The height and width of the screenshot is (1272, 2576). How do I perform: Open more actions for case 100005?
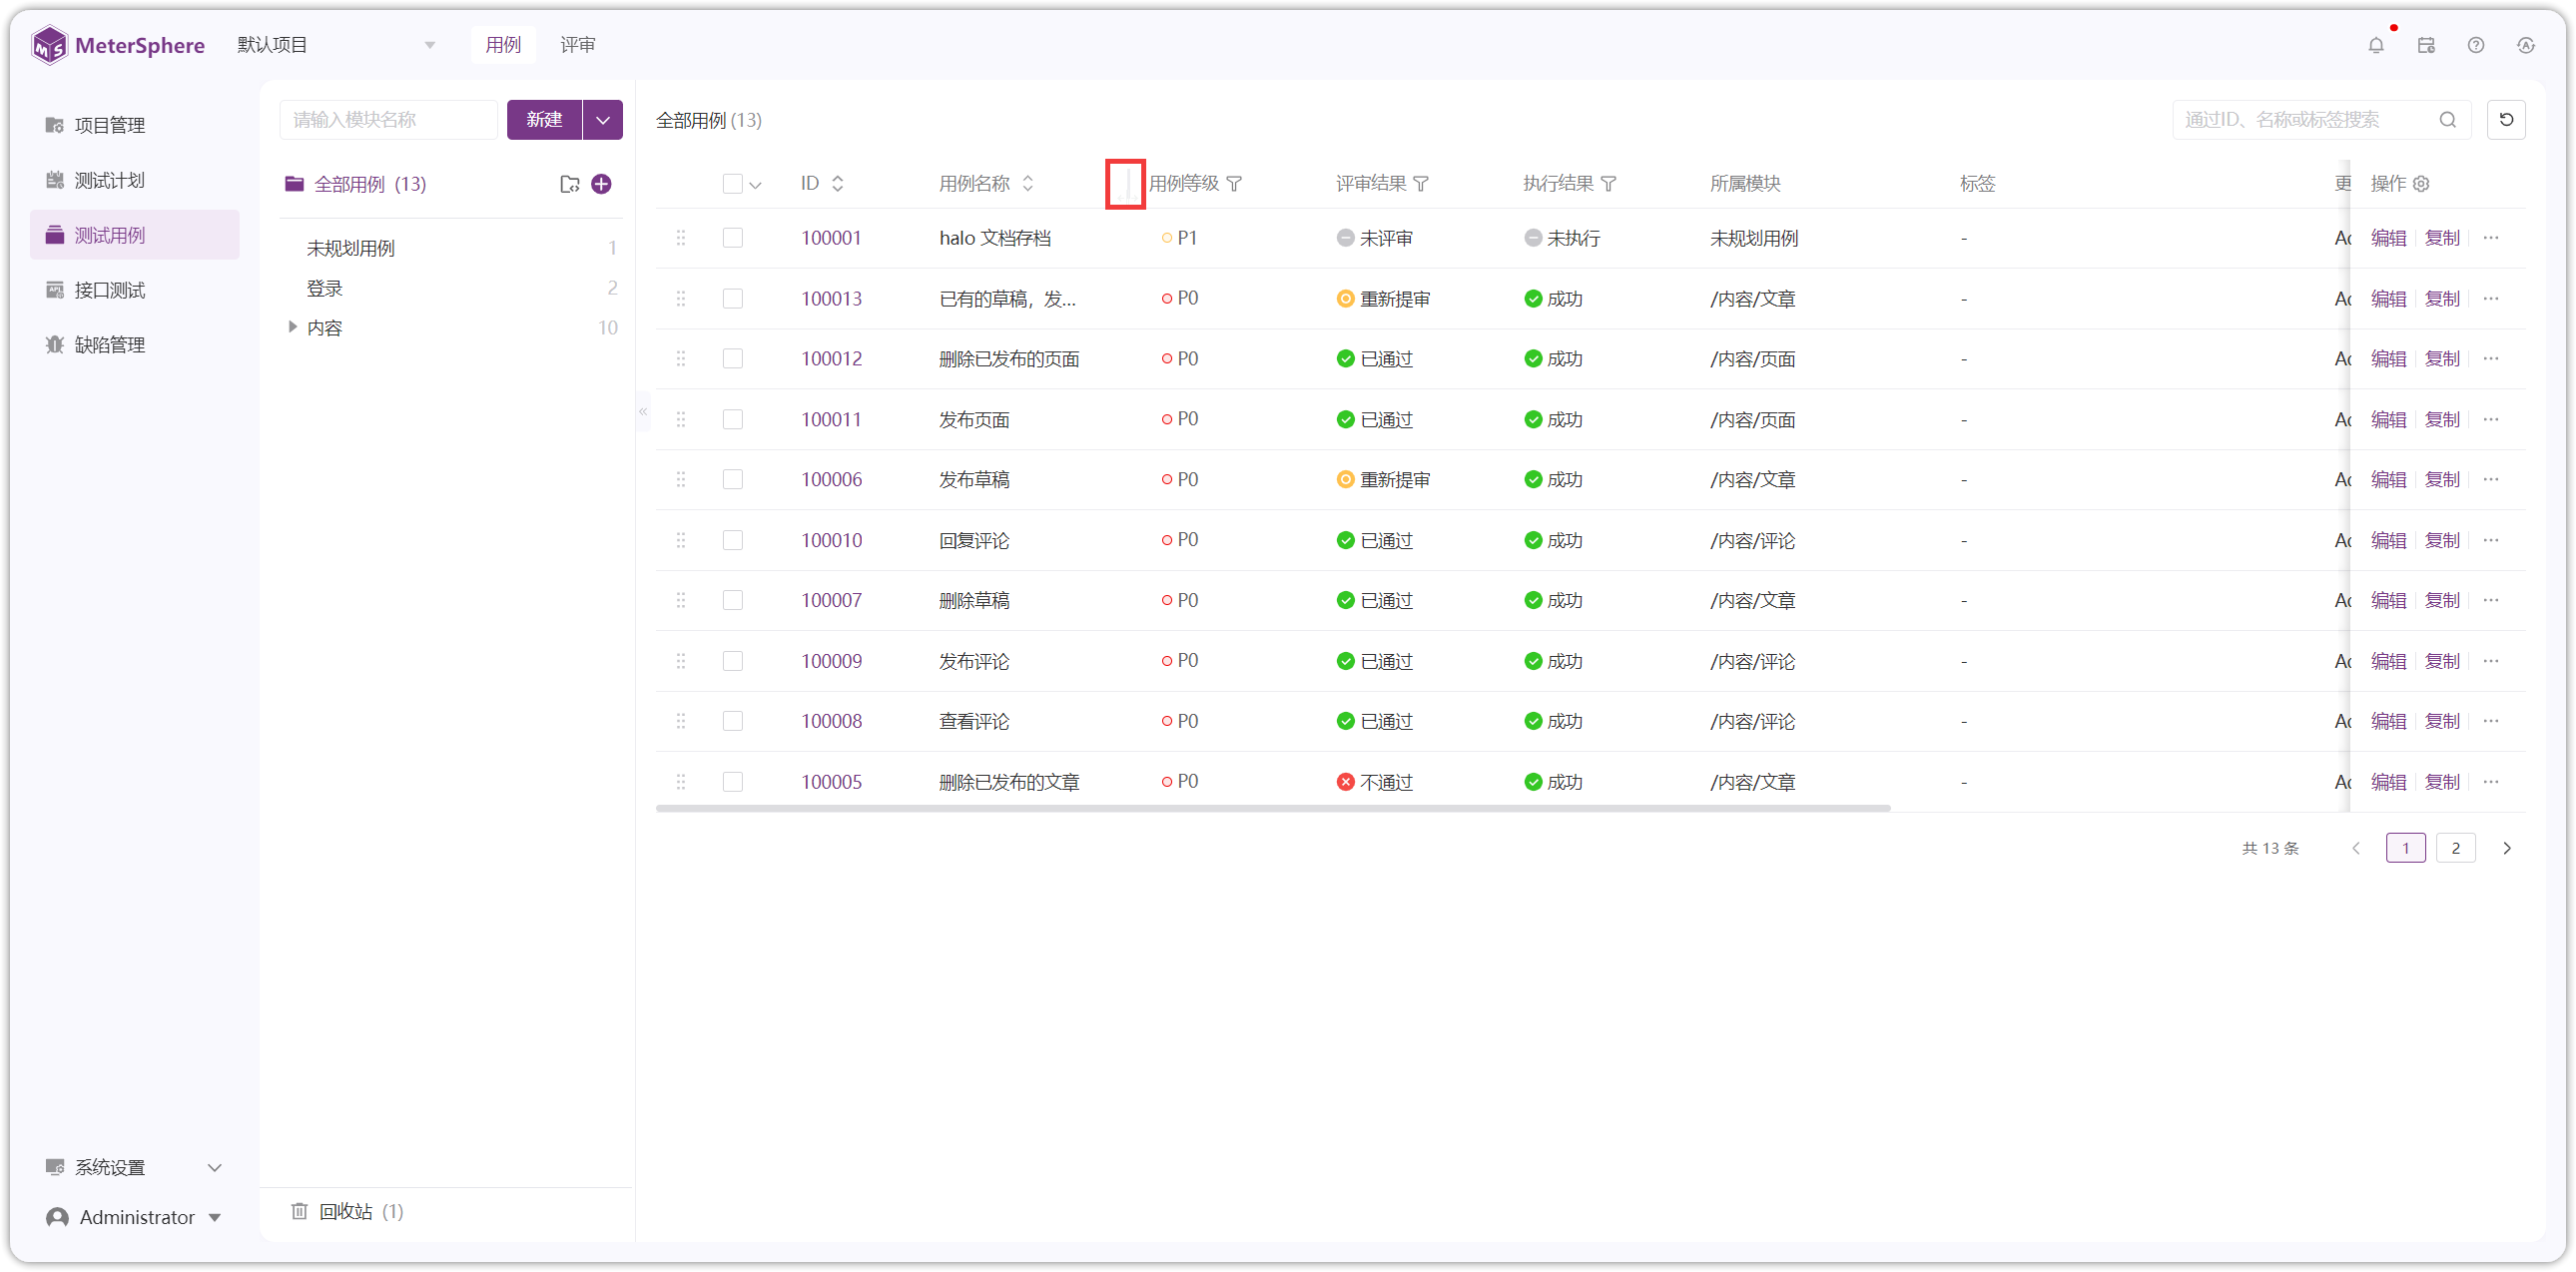click(x=2491, y=782)
